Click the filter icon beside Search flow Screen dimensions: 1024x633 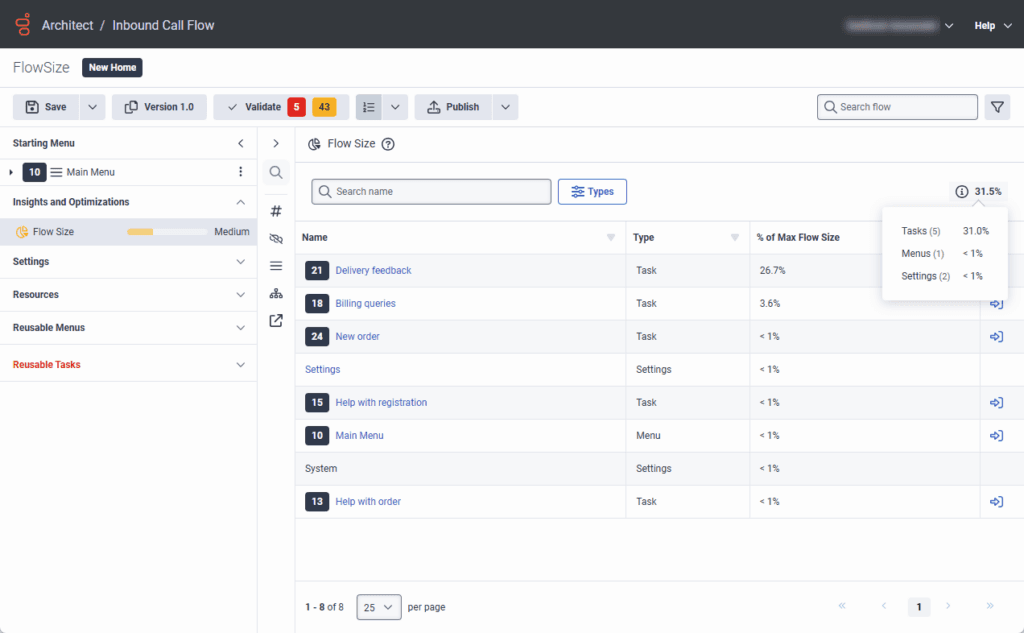(997, 106)
